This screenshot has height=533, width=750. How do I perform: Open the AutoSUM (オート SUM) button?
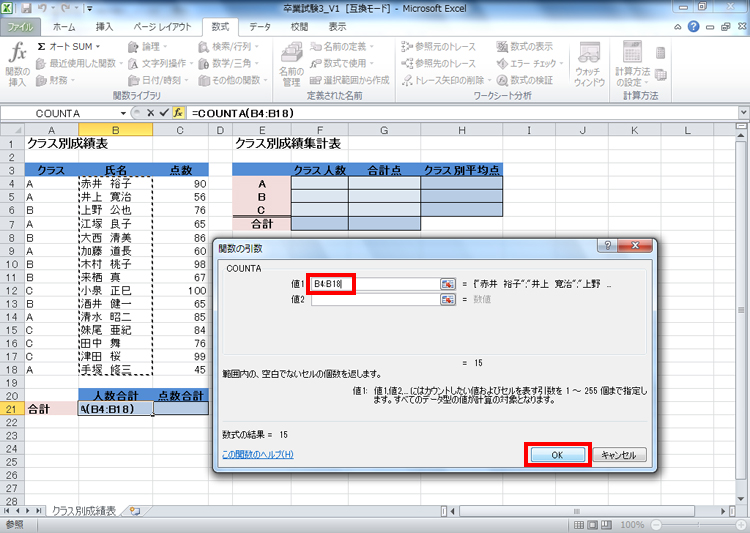(68, 46)
